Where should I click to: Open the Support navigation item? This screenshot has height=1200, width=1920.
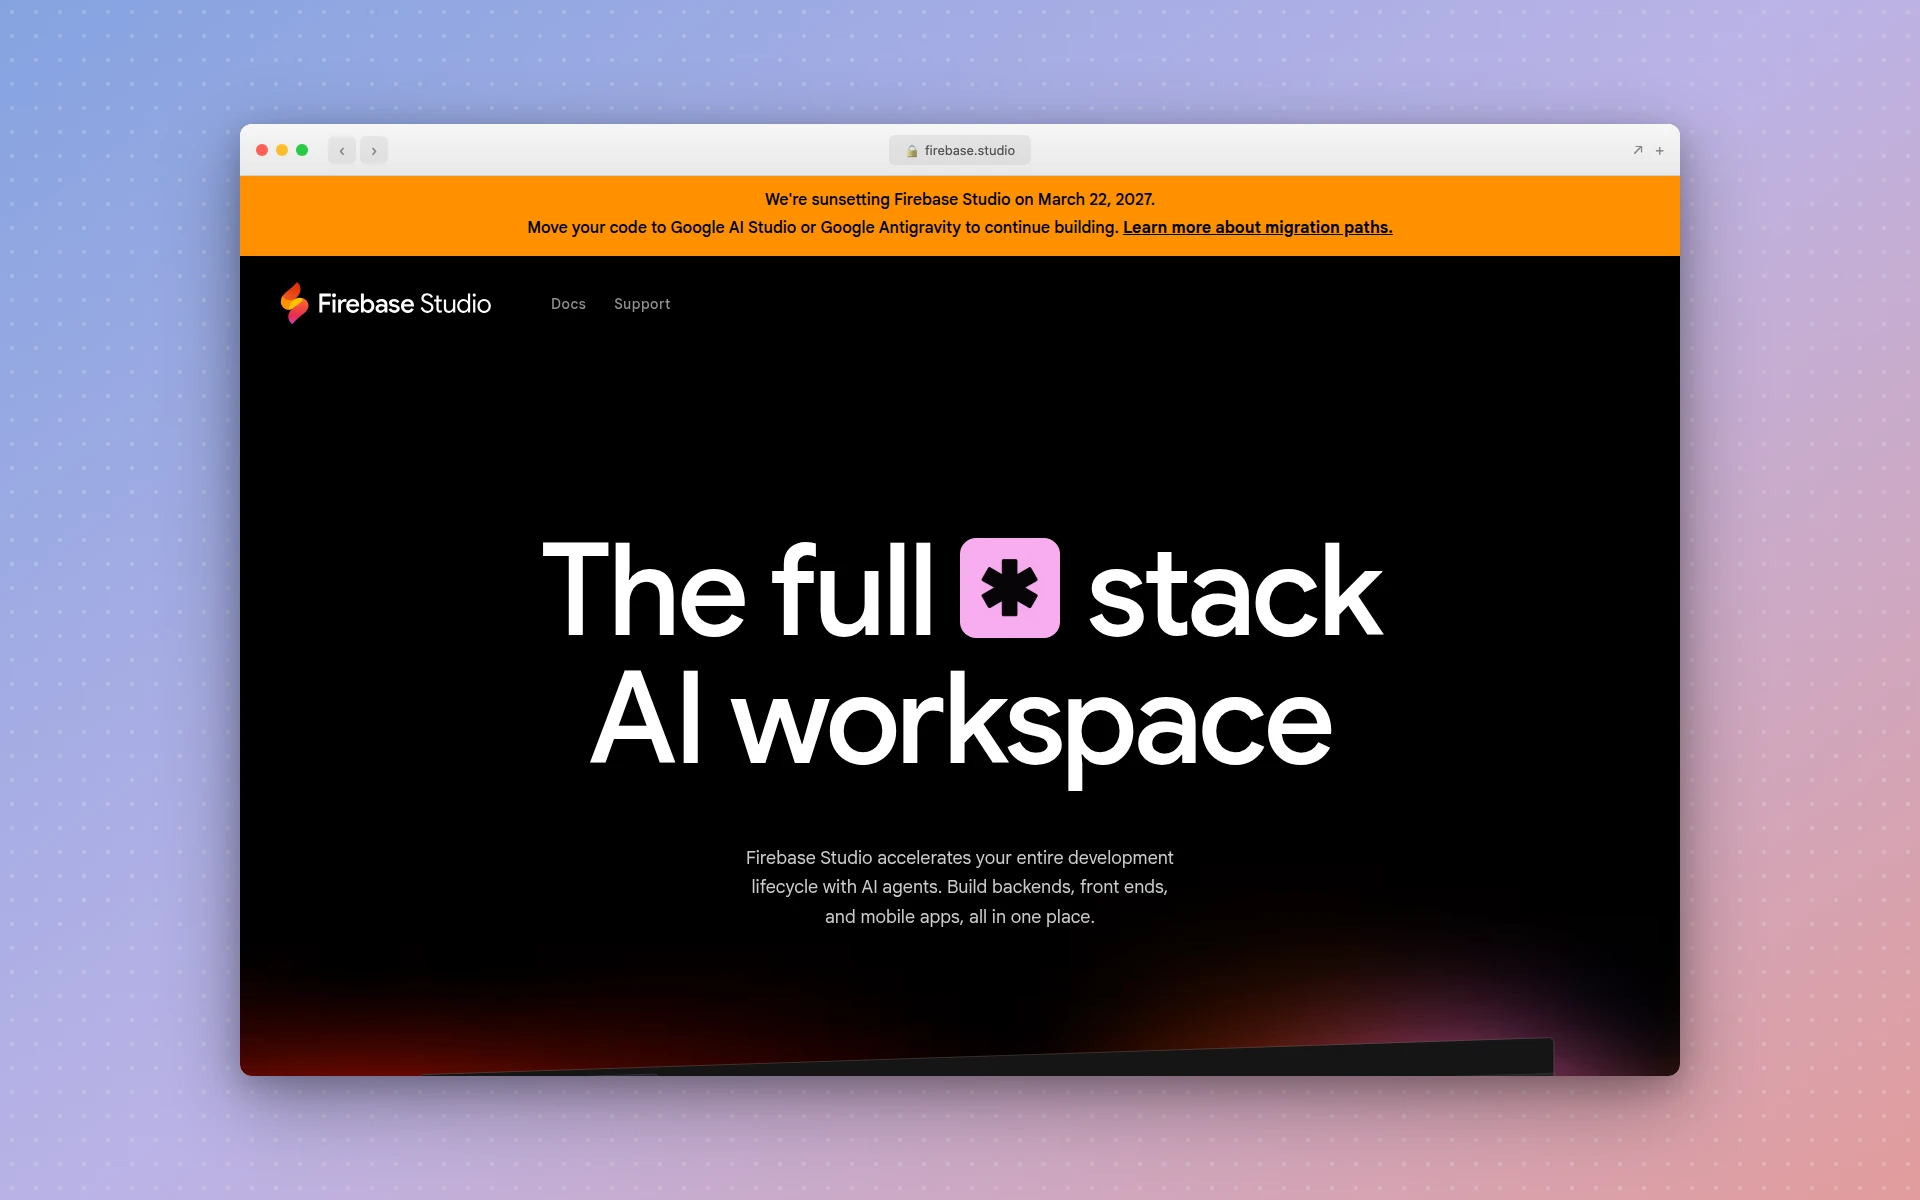click(x=642, y=304)
